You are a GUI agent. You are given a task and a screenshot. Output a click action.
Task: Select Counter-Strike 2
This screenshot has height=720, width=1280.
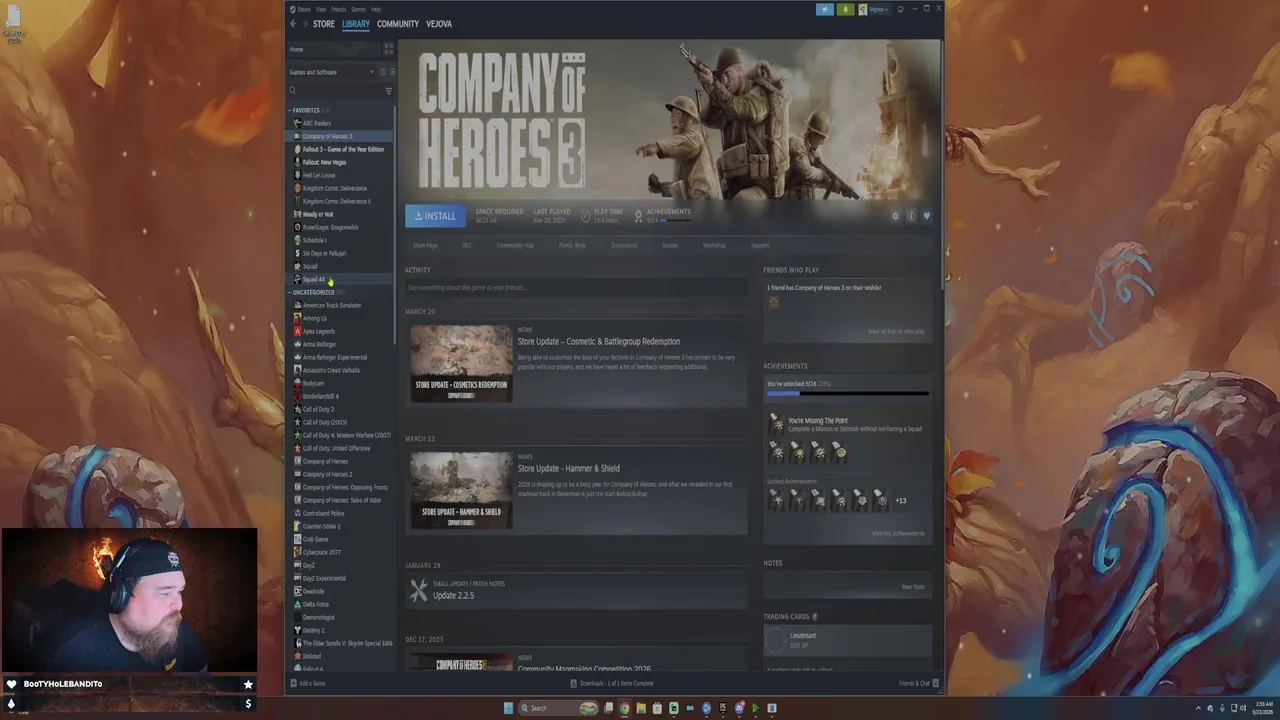point(322,526)
